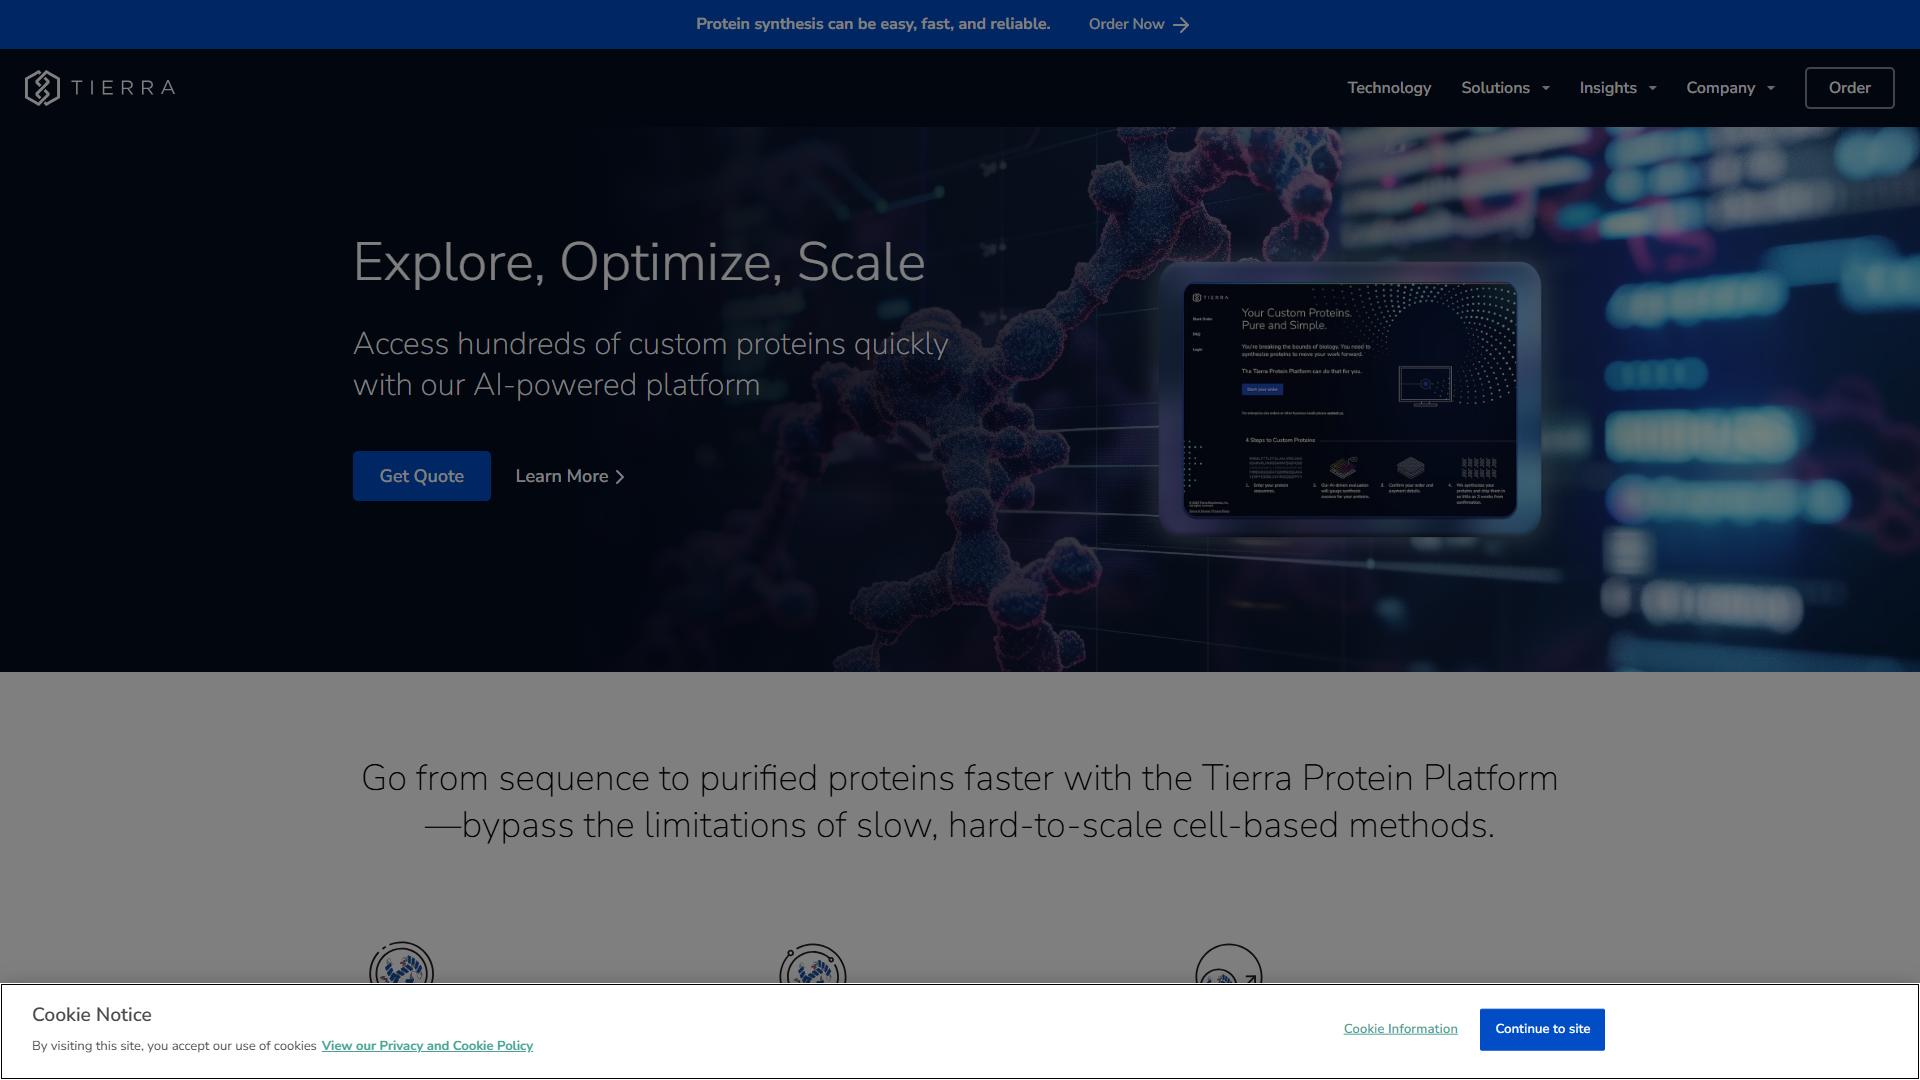The image size is (1920, 1080).
Task: Open the Cookie Information link
Action: [1400, 1029]
